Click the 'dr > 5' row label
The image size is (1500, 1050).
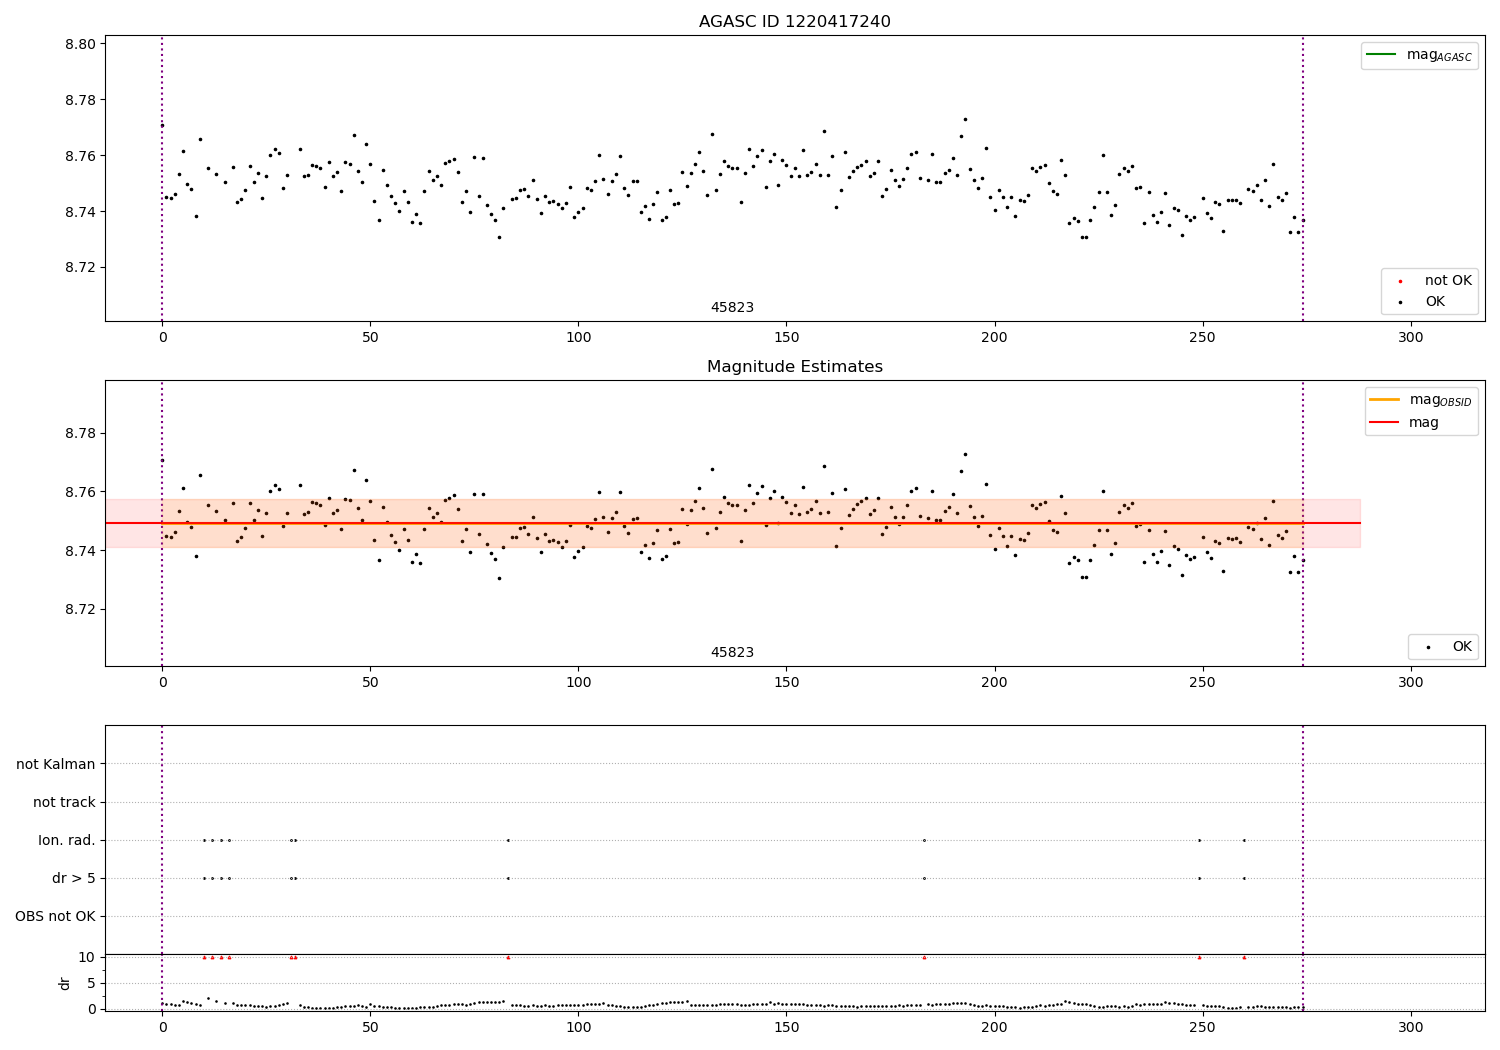74,878
